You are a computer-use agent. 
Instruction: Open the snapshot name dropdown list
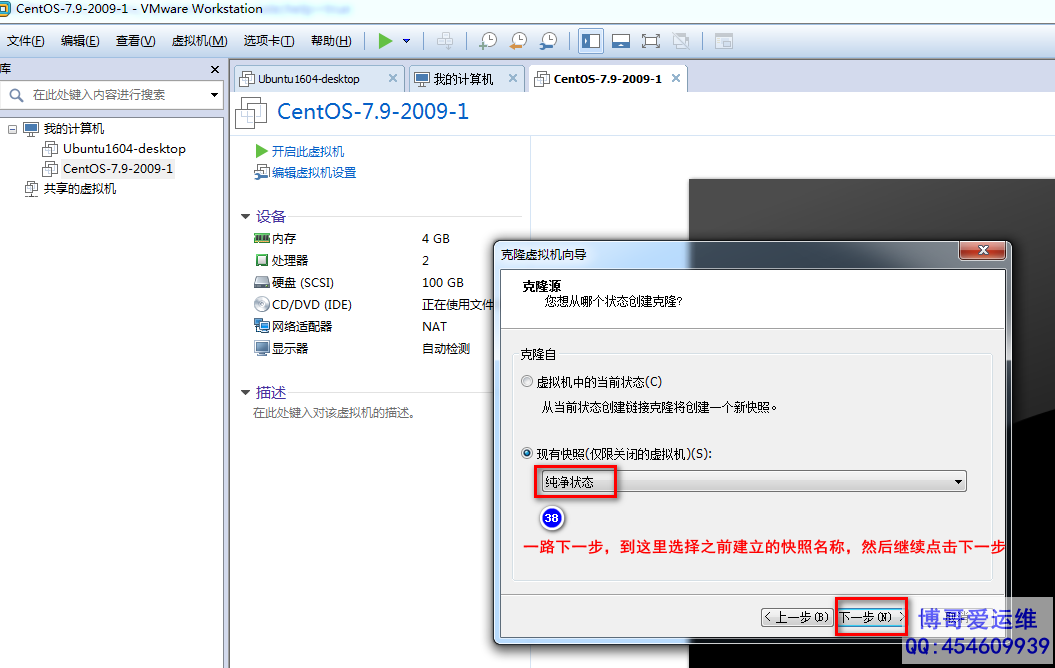(x=958, y=482)
